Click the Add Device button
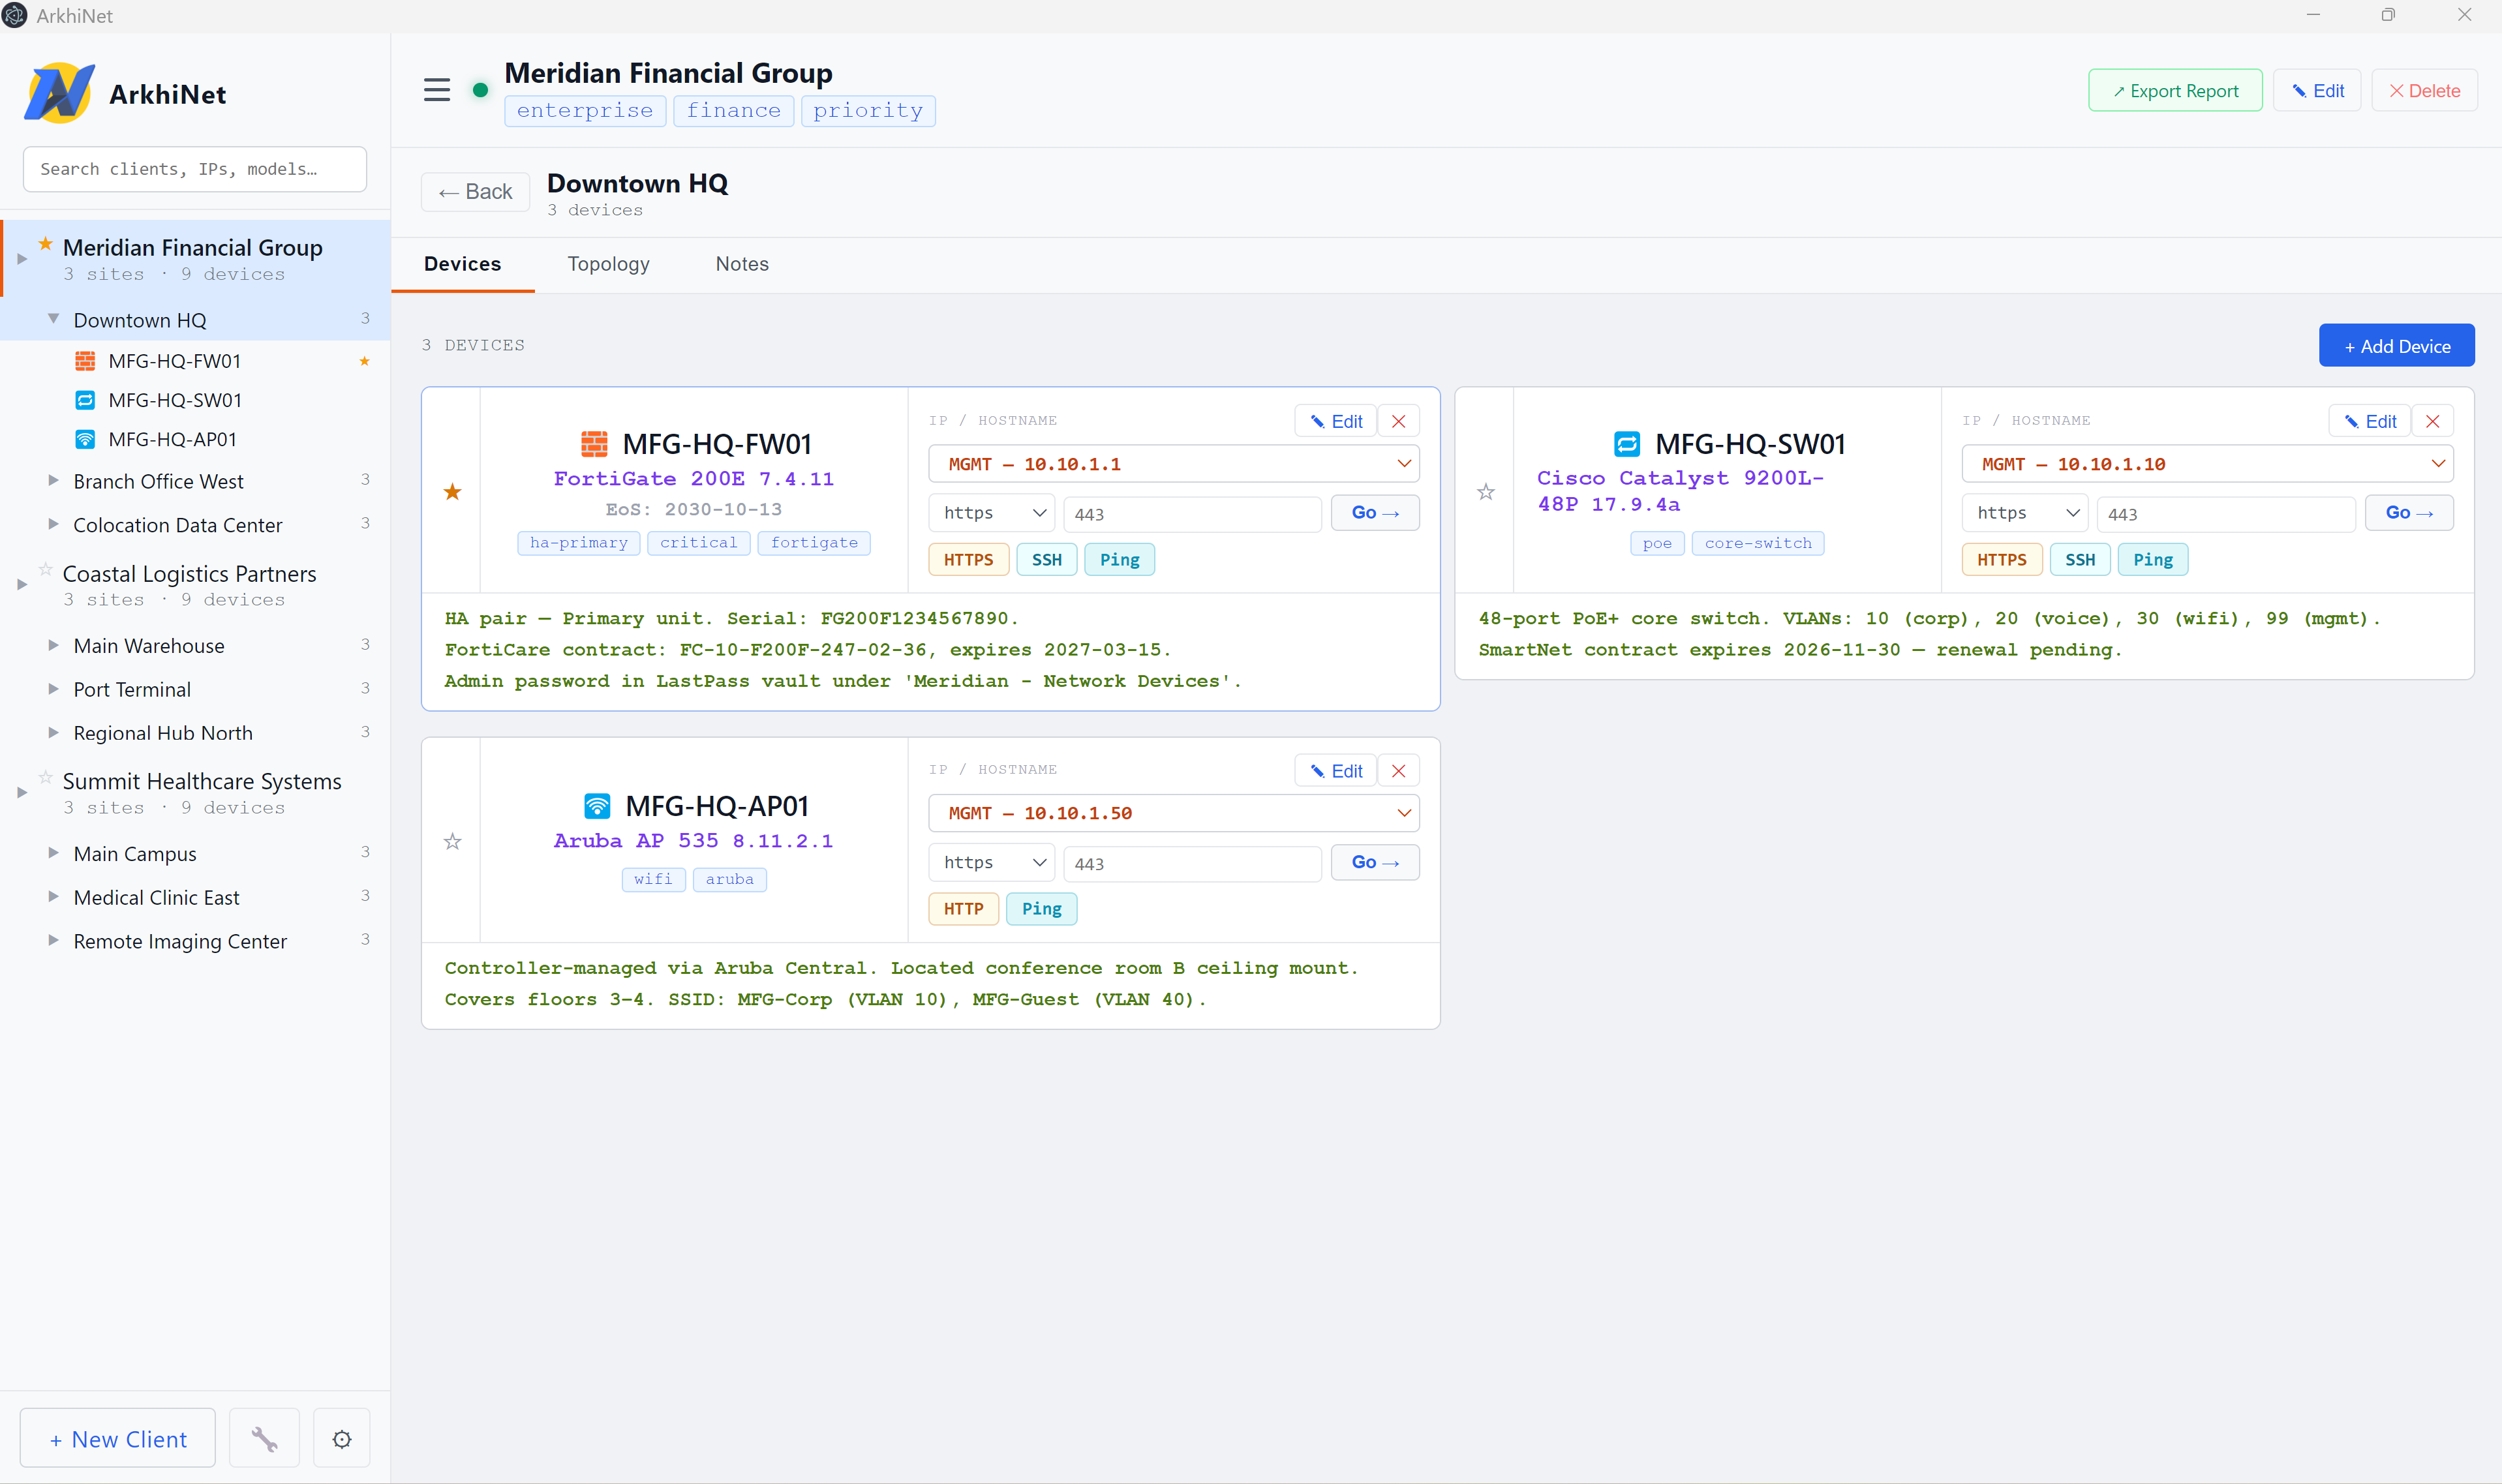Viewport: 2502px width, 1484px height. tap(2396, 346)
